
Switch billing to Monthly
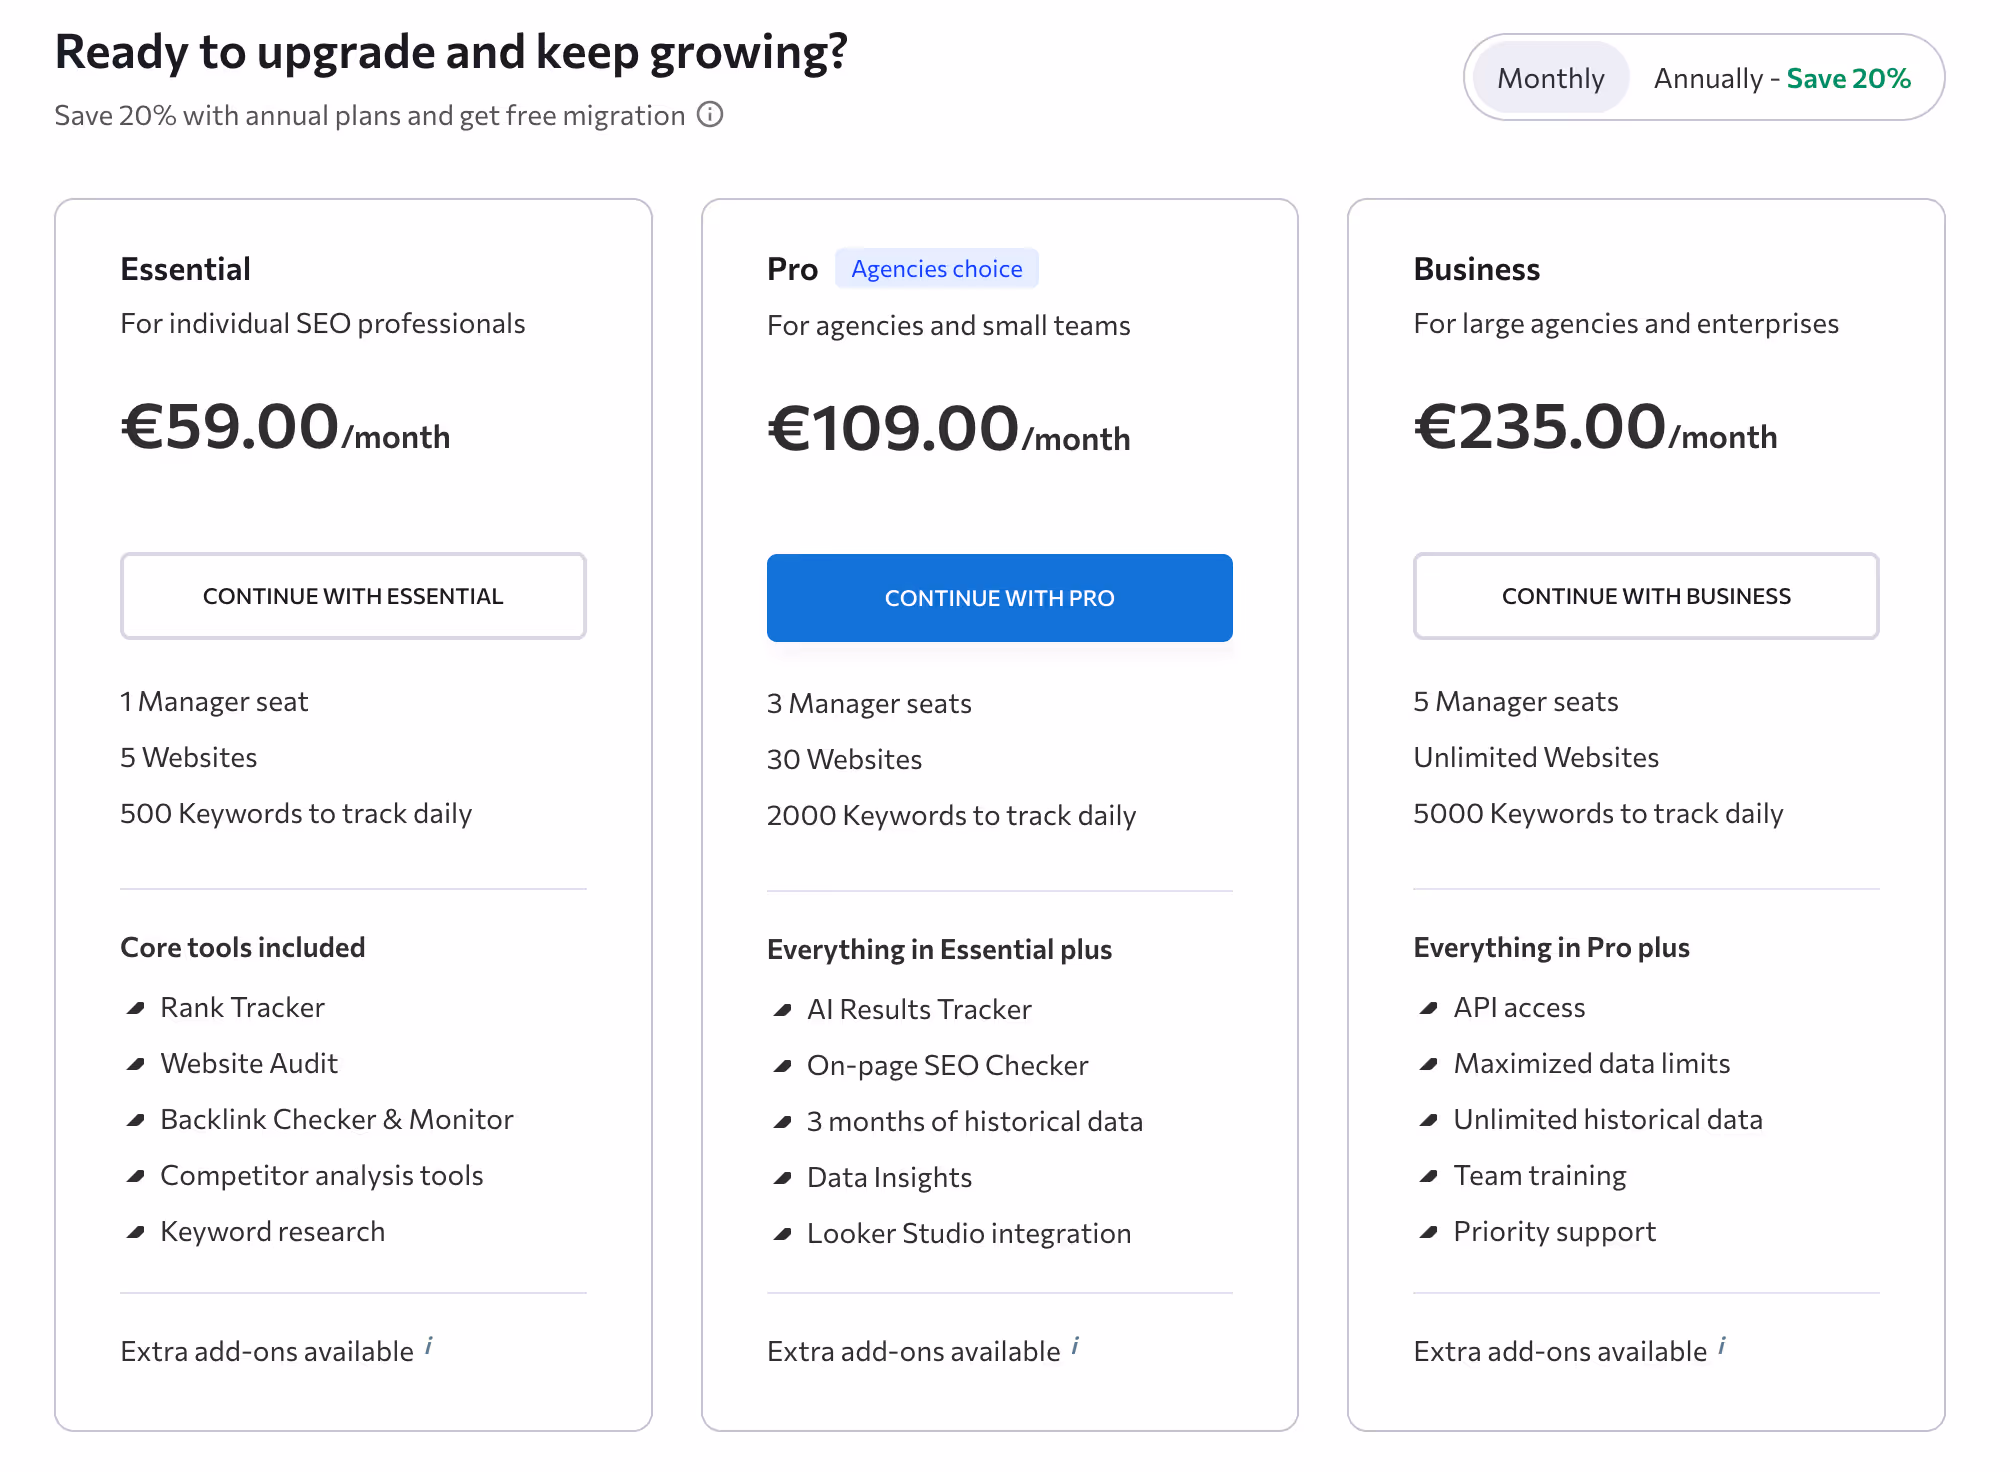click(1550, 78)
